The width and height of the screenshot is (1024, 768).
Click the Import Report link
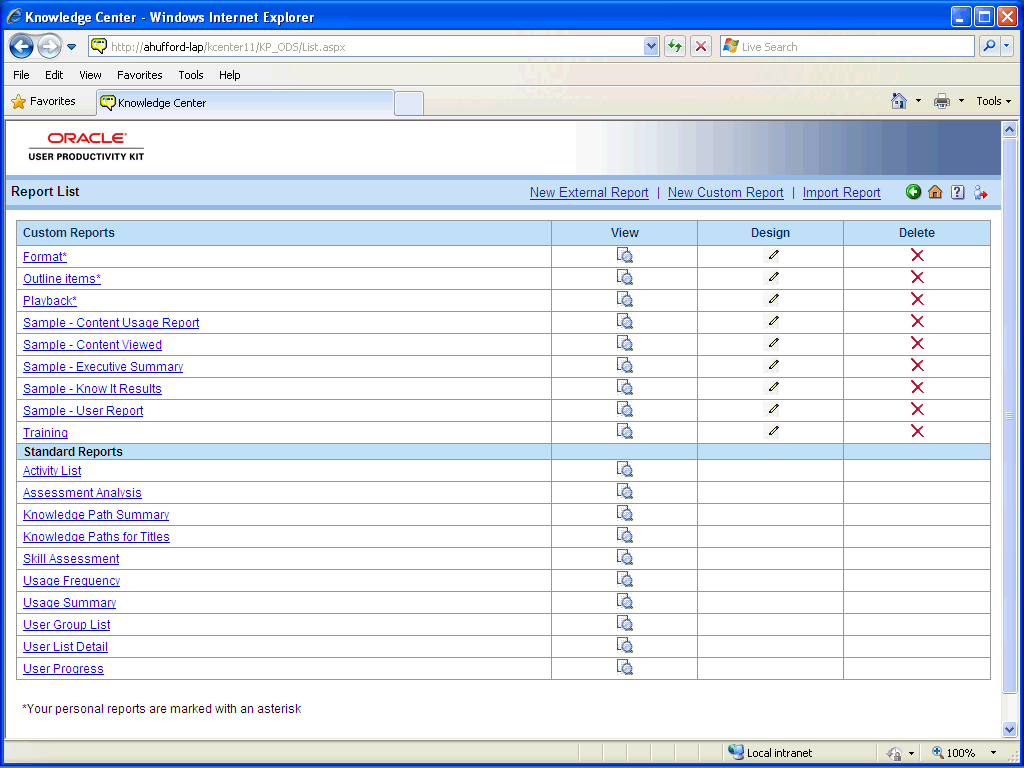(x=841, y=193)
